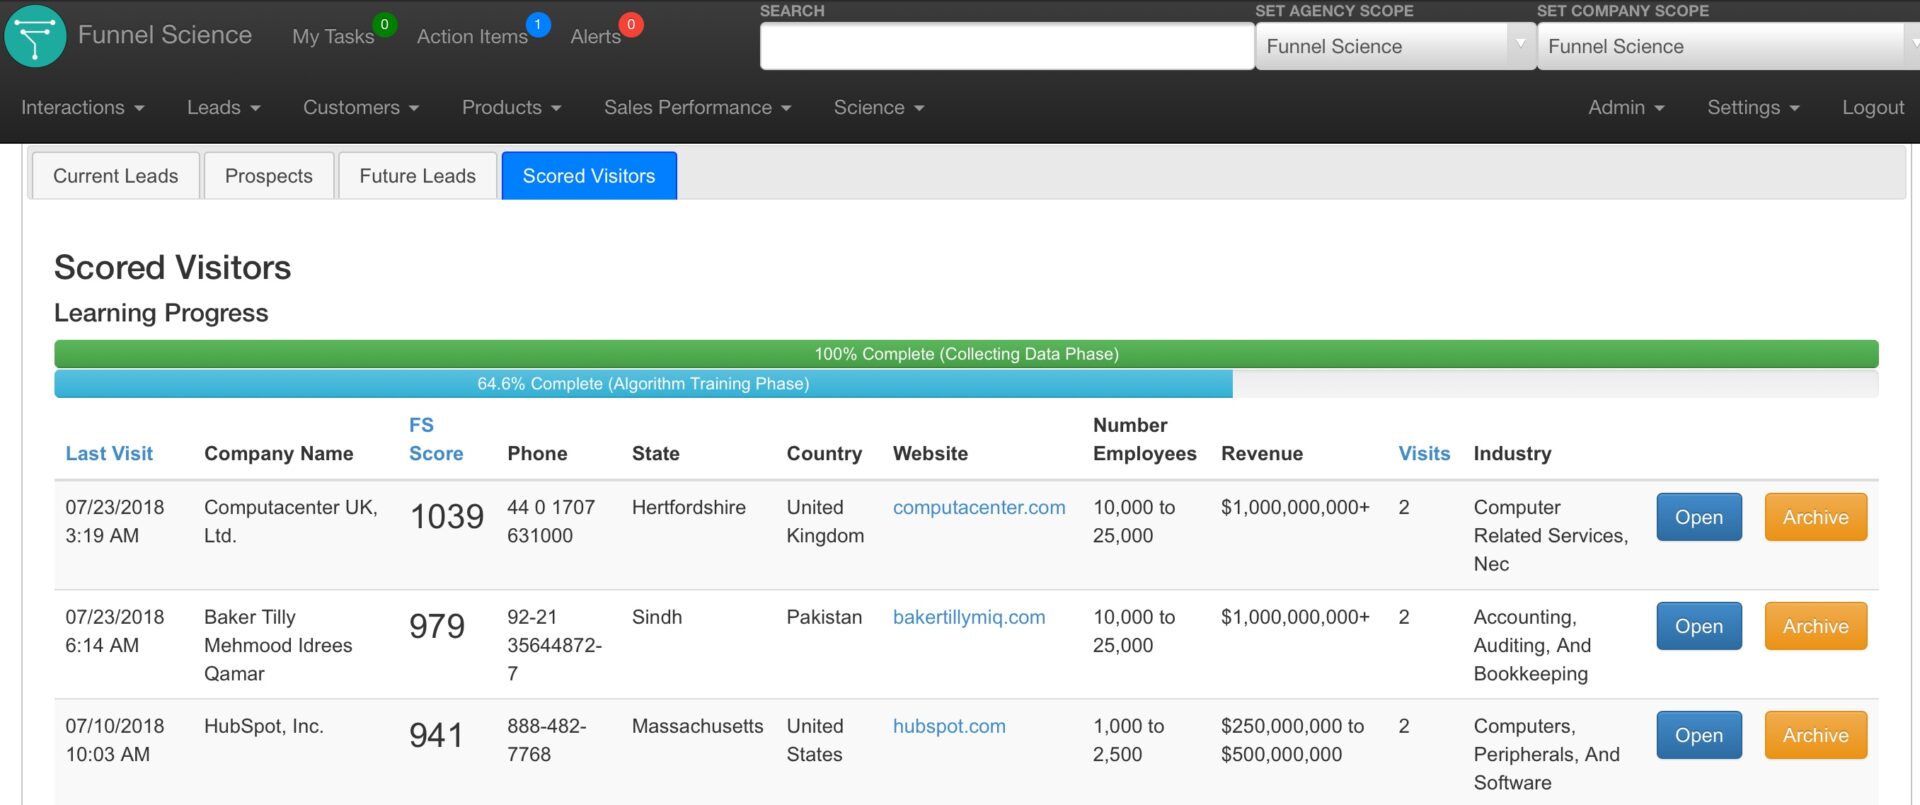1920x805 pixels.
Task: Archive the Computacenter UK visitor
Action: point(1816,517)
